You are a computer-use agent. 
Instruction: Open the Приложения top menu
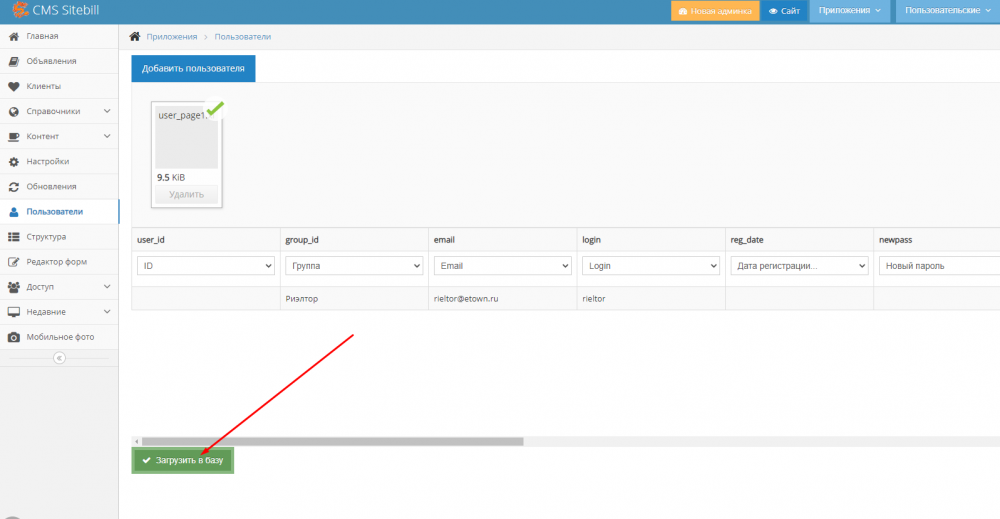coord(849,11)
